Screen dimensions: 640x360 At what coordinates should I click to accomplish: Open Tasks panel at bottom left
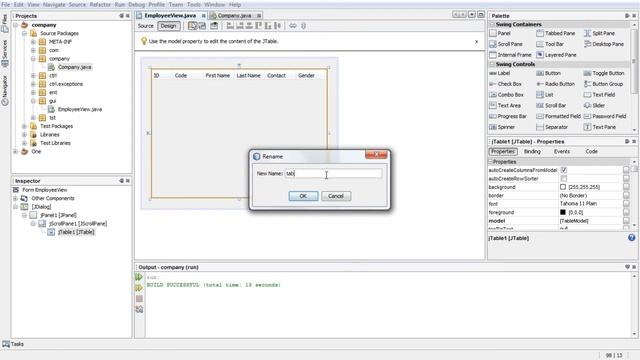coord(13,344)
